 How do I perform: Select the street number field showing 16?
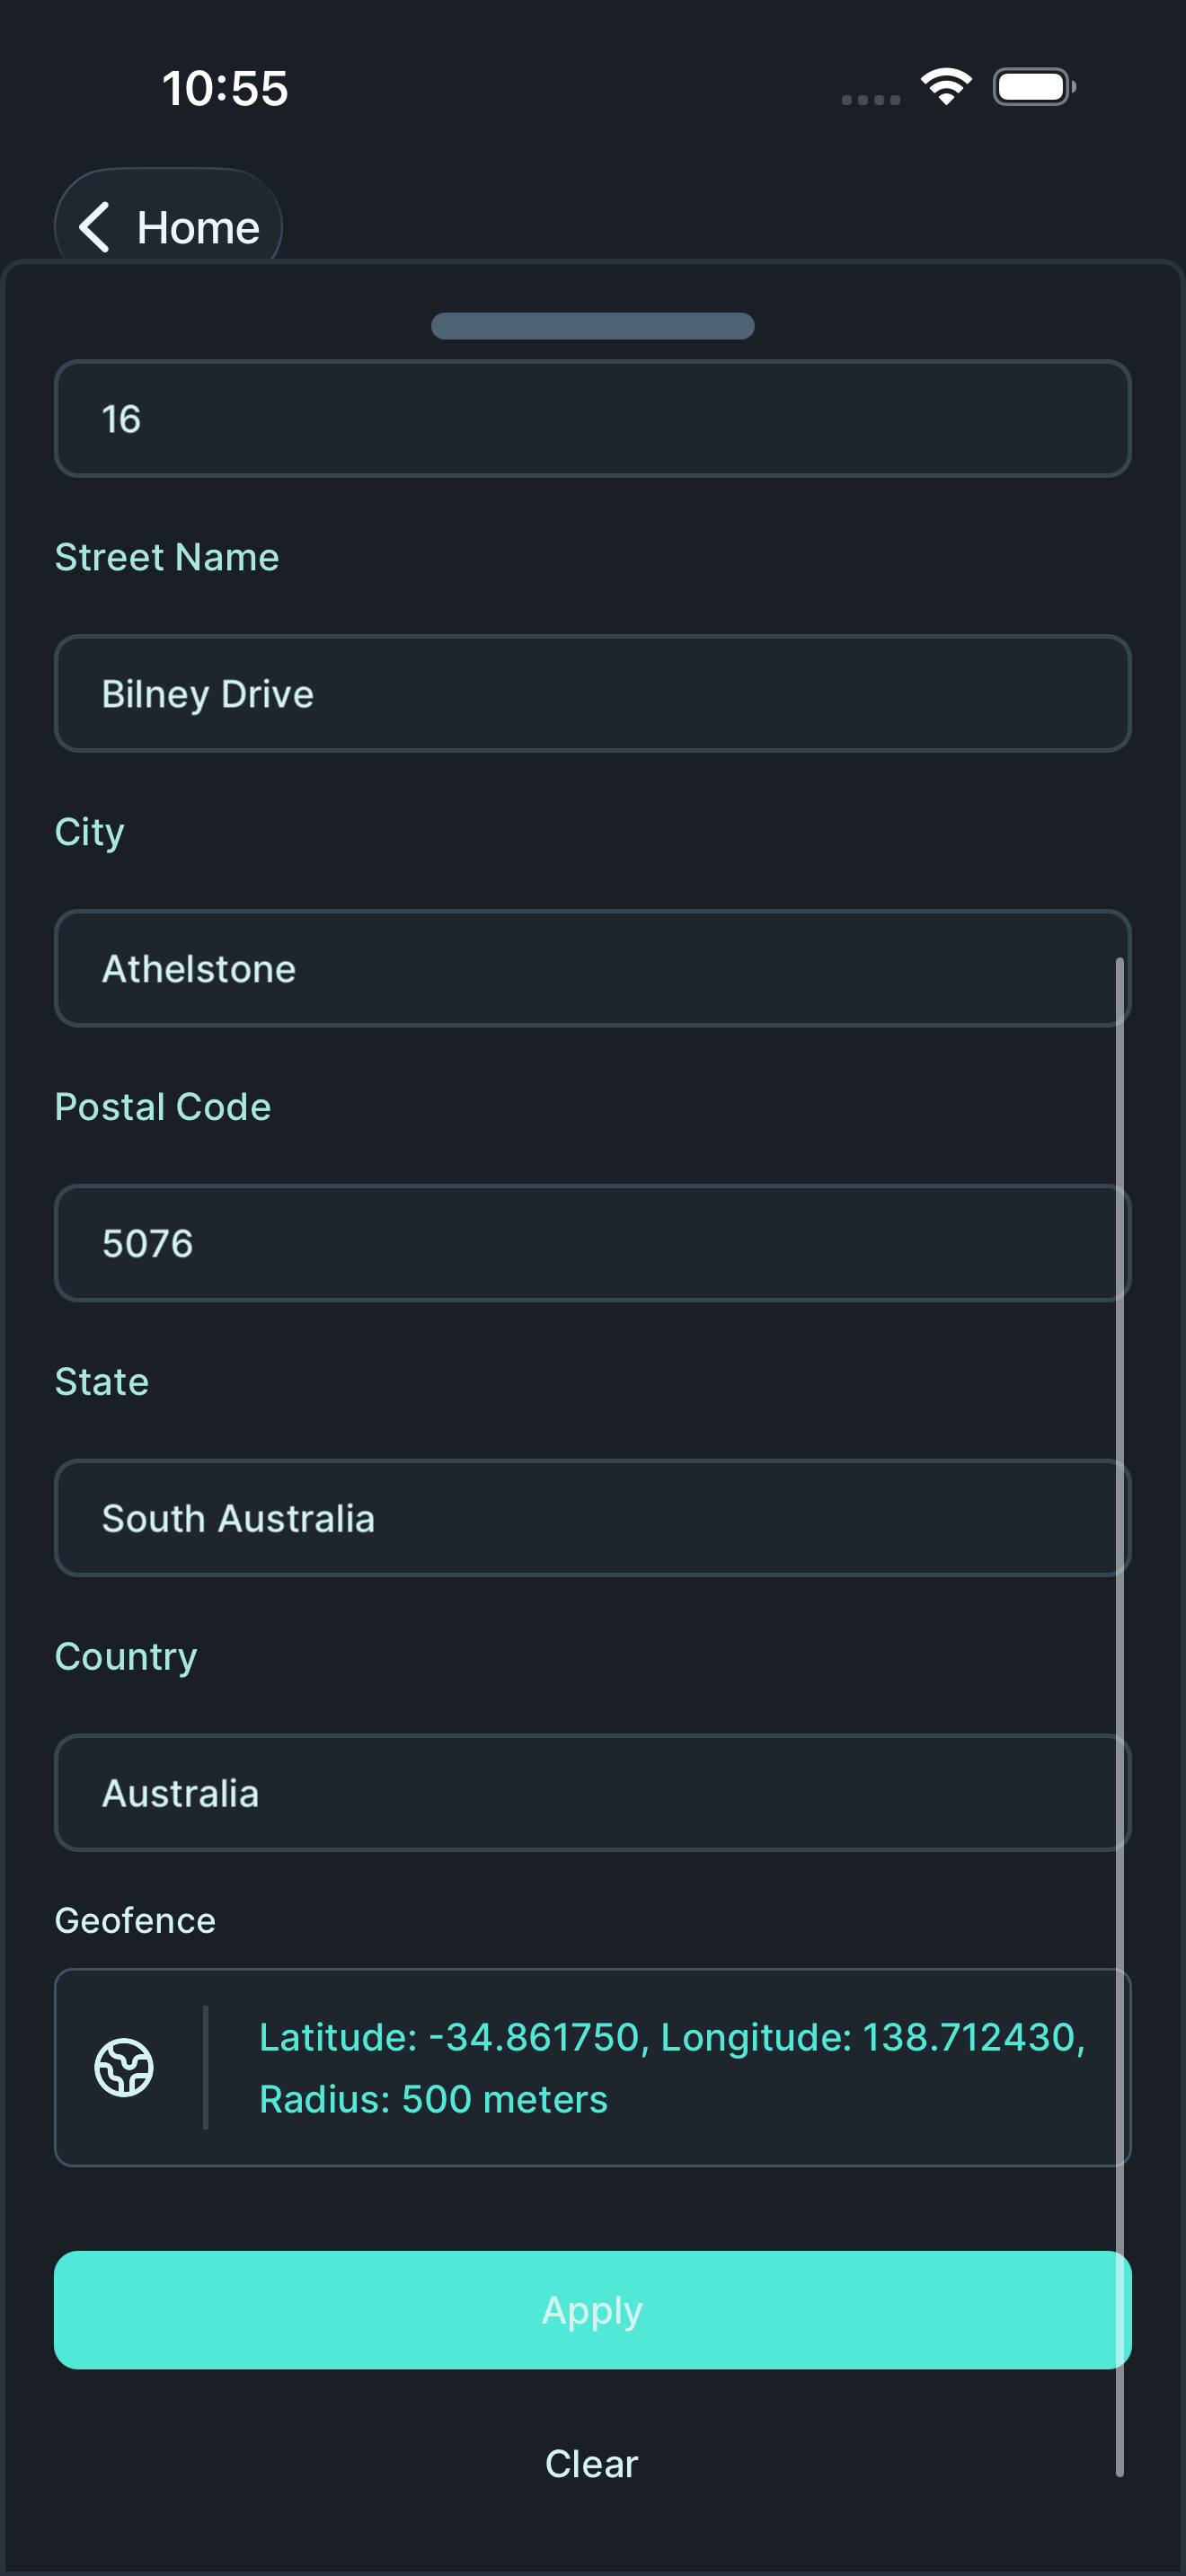pos(593,419)
